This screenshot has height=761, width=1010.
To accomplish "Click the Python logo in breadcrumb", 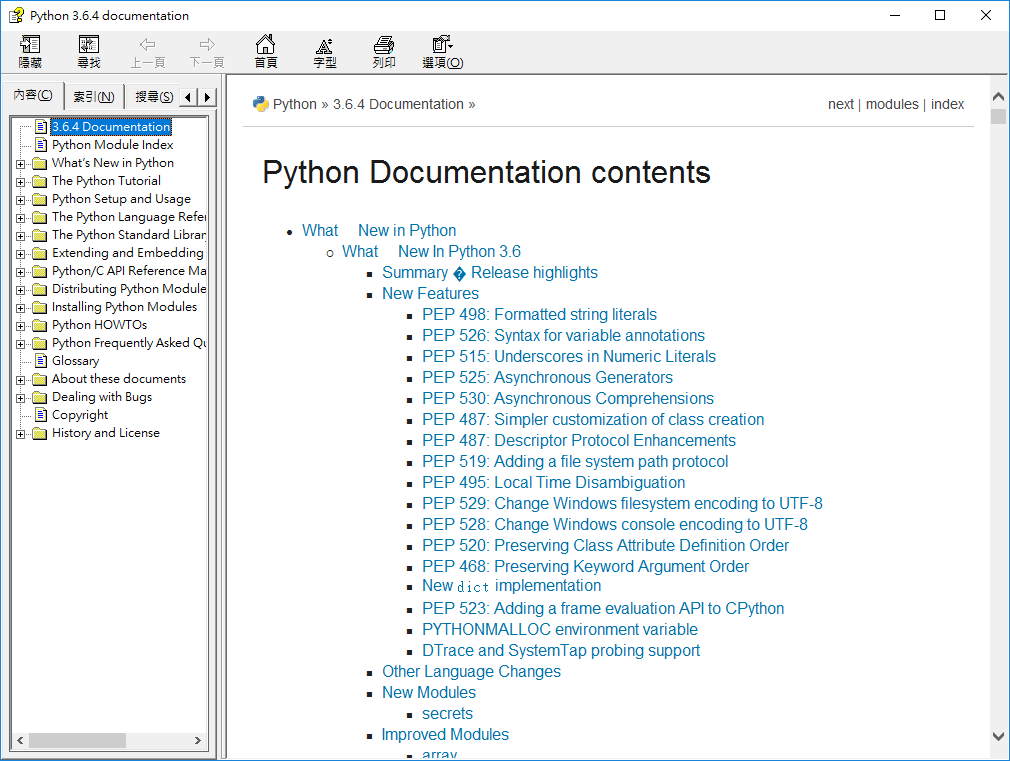I will 261,104.
